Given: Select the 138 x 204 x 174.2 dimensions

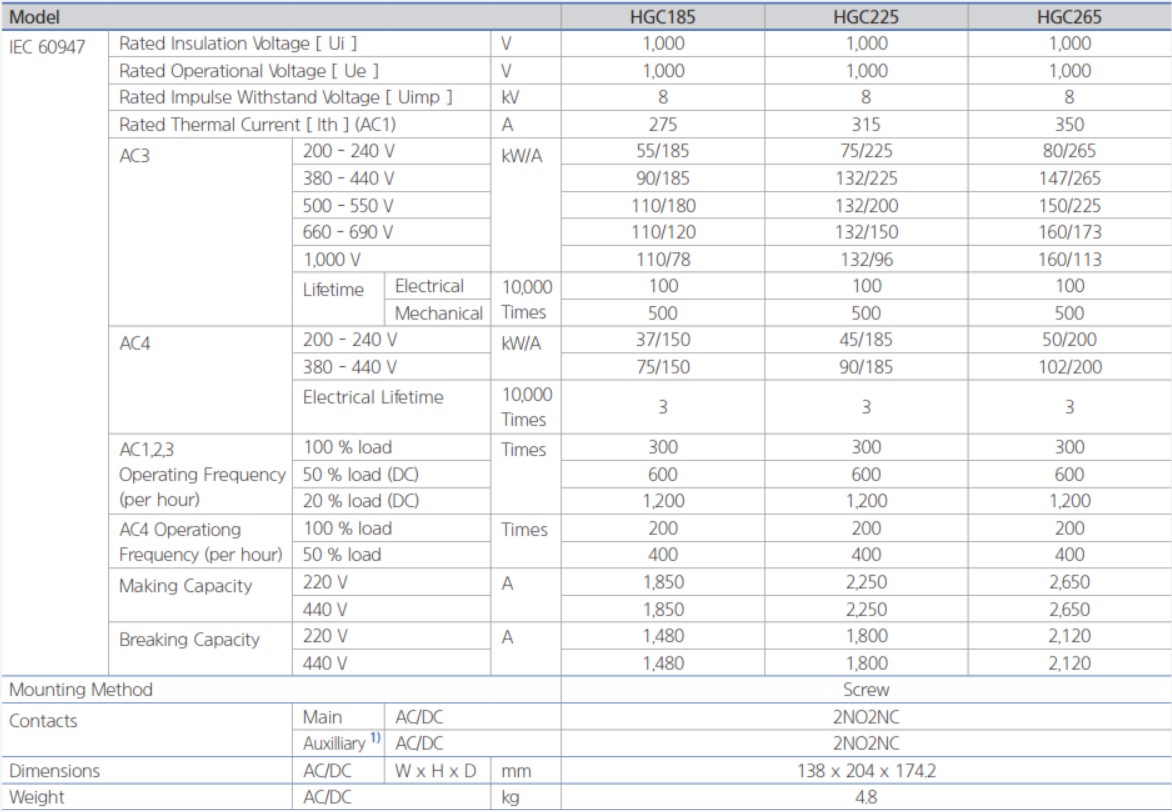Looking at the screenshot, I should pos(865,771).
